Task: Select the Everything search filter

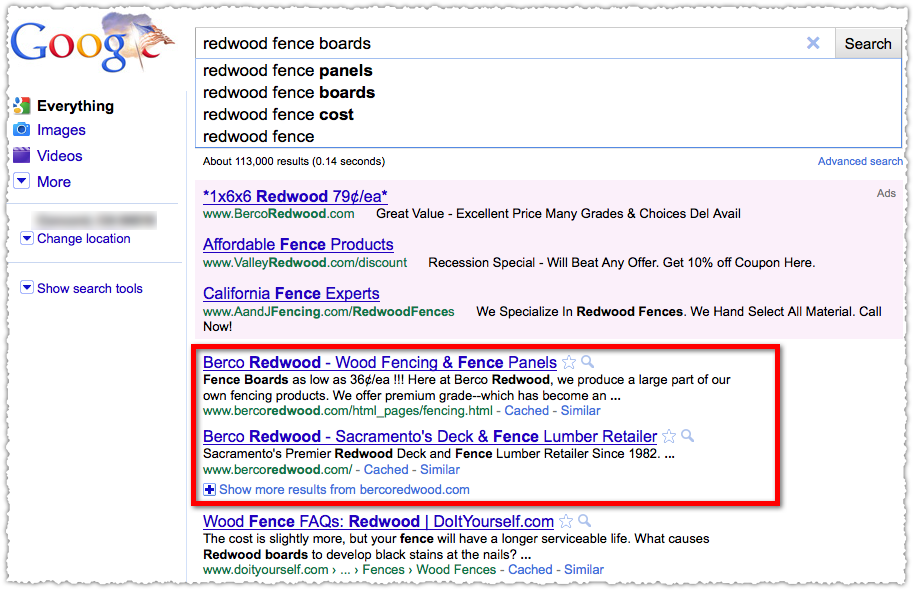Action: click(x=75, y=106)
